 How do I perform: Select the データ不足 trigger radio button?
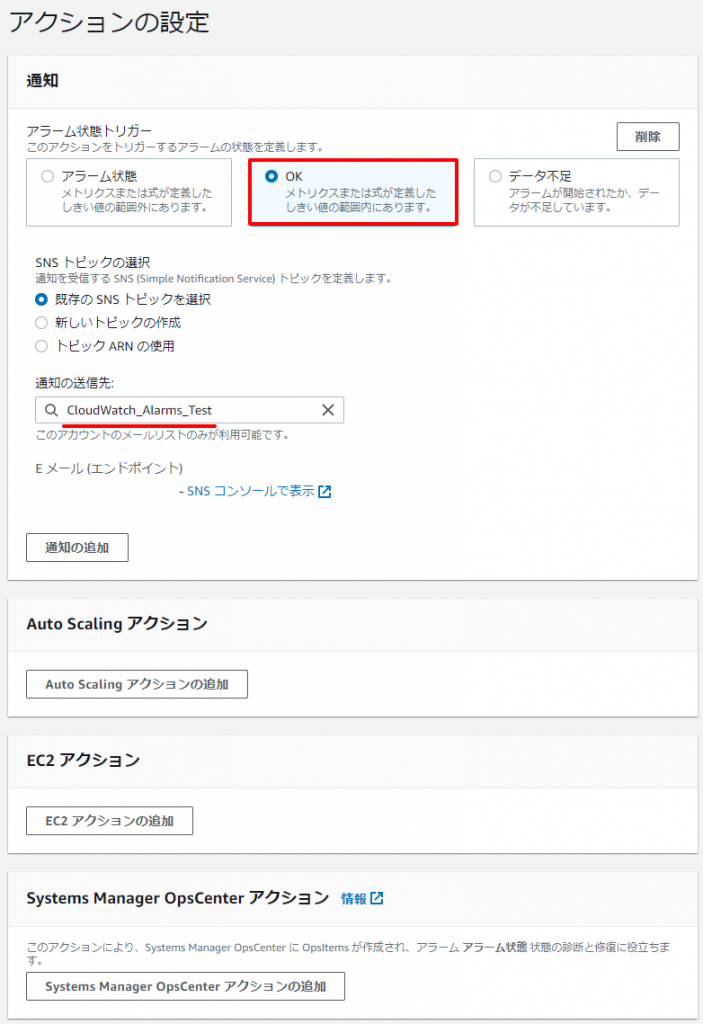495,176
